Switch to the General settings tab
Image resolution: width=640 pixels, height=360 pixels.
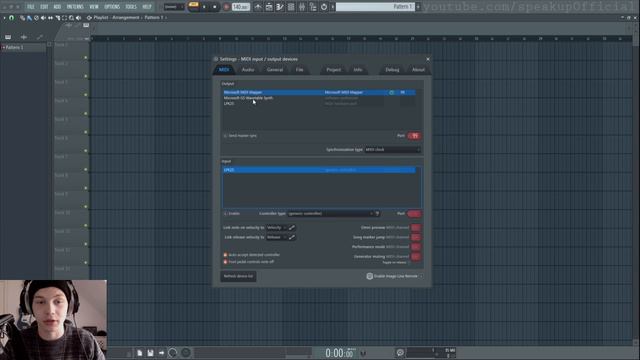point(275,70)
